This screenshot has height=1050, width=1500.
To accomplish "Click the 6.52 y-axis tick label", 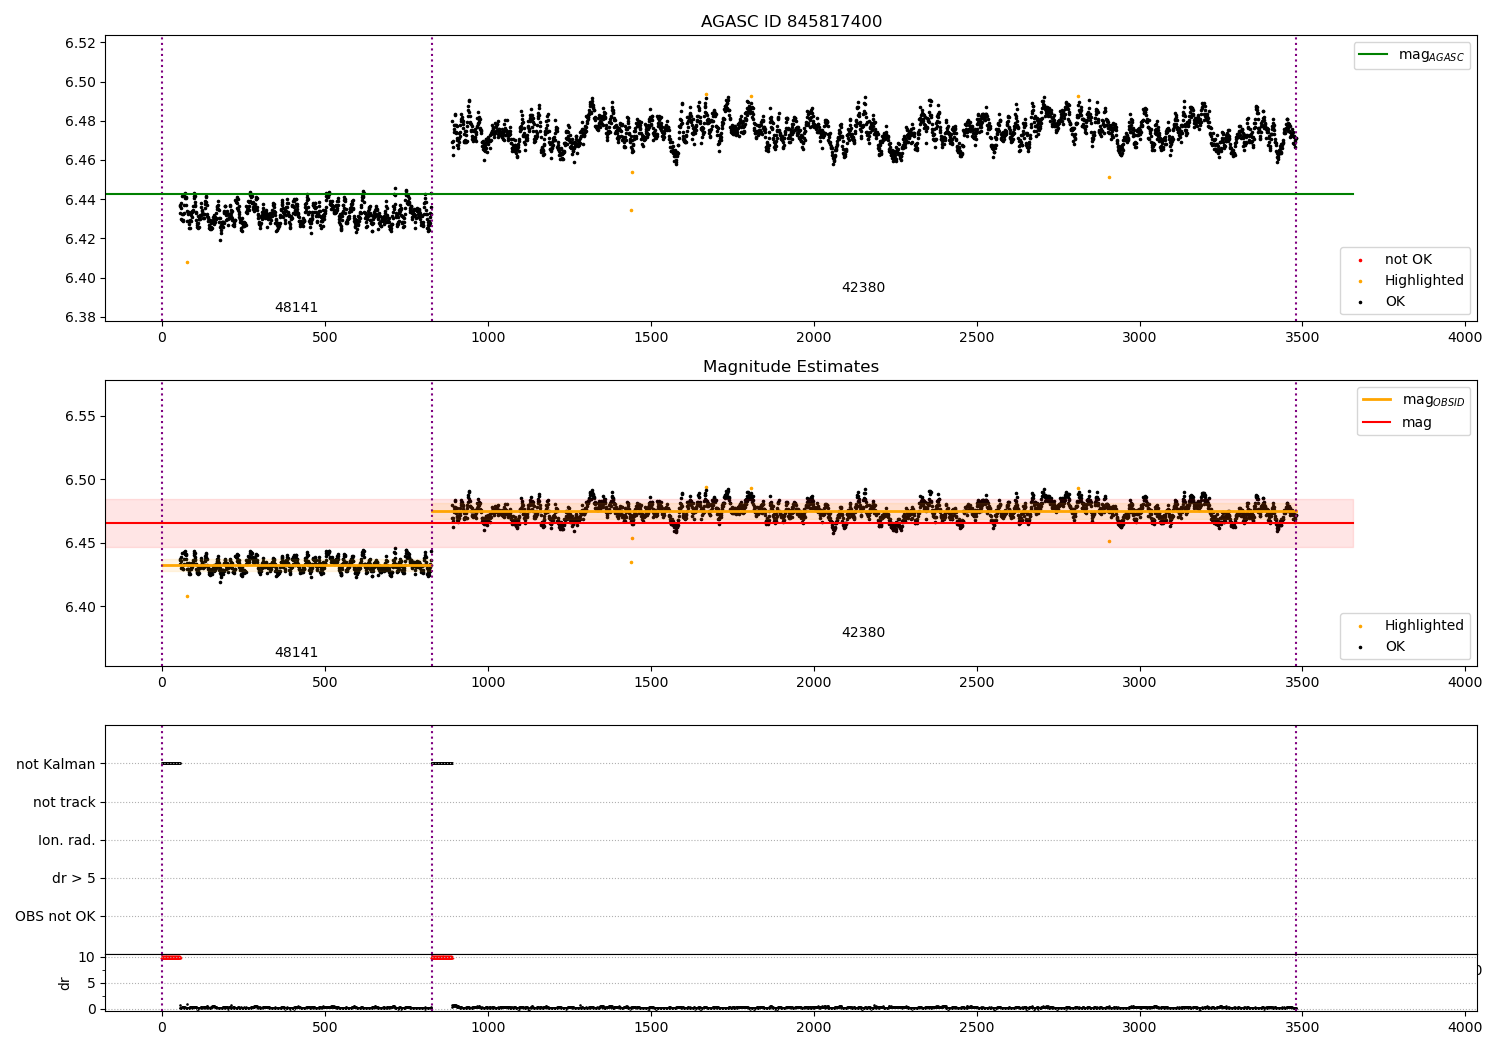I will 80,43.
